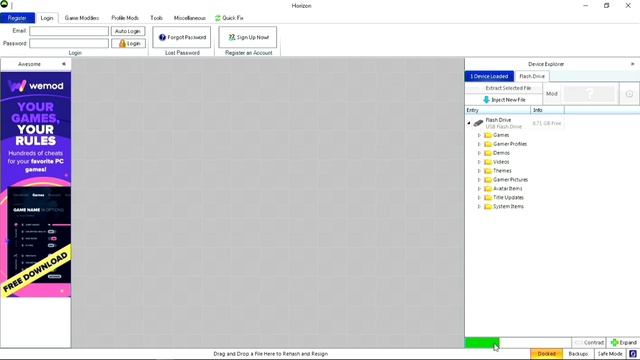Click the Expand button with plus icon
Image resolution: width=640 pixels, height=360 pixels.
[x=623, y=343]
